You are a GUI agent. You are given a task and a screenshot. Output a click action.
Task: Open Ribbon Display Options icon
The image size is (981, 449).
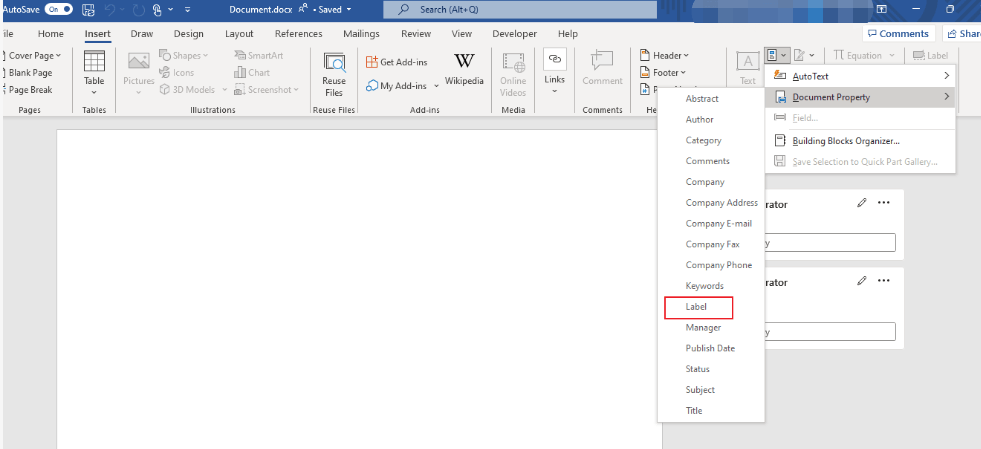[x=882, y=9]
